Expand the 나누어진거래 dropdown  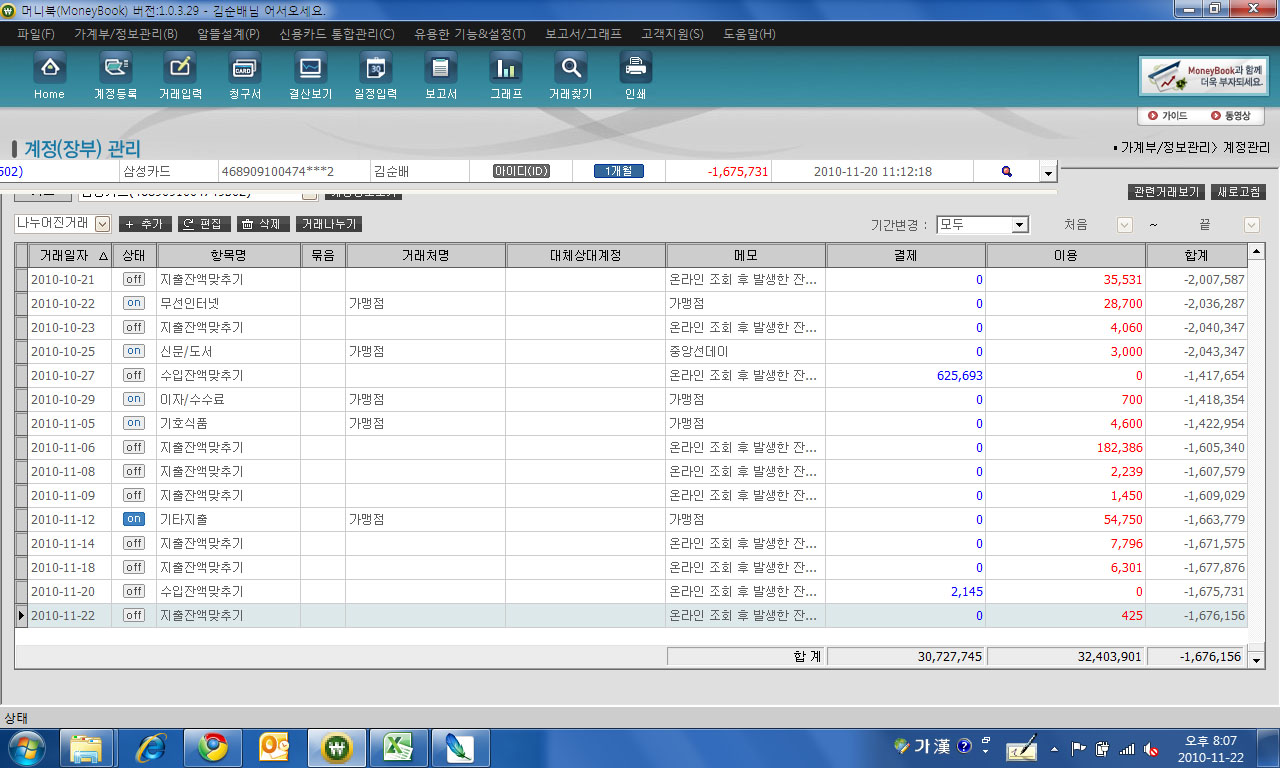coord(102,224)
